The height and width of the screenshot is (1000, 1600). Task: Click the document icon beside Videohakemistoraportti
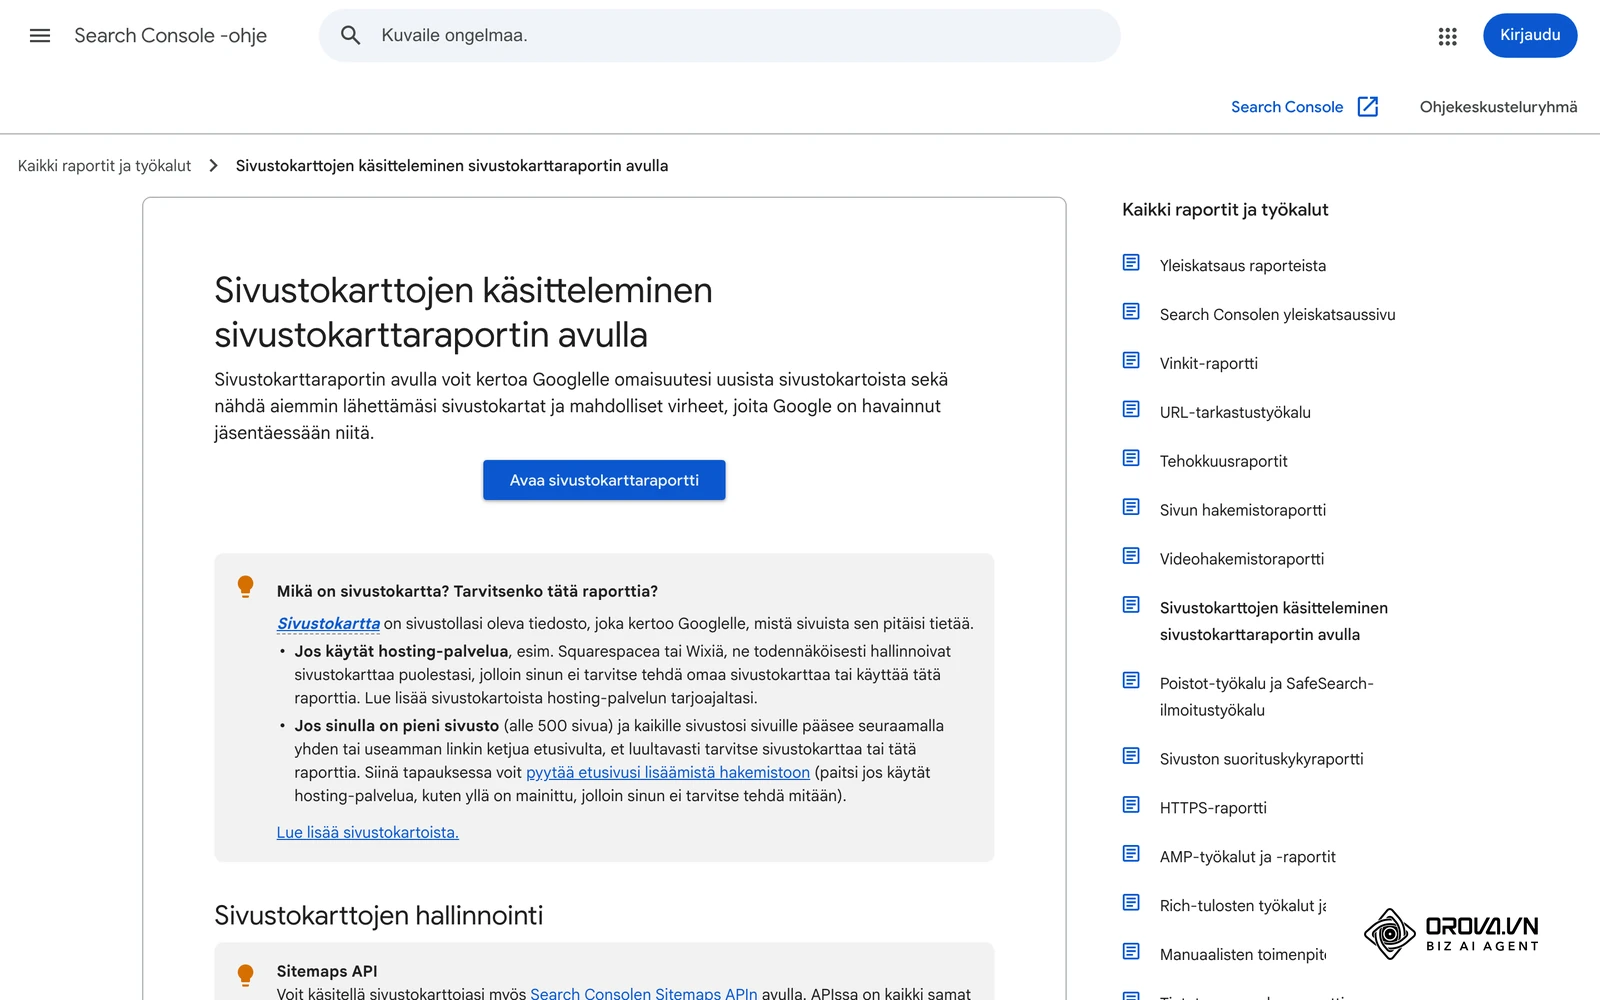[1131, 556]
